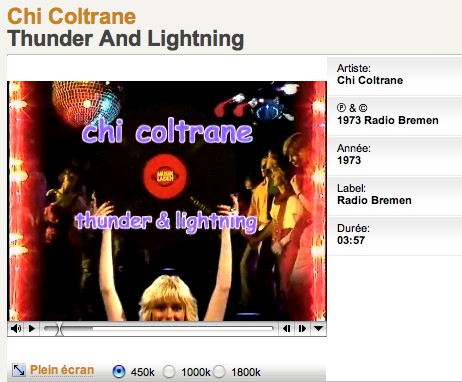Screen dimensions: 462x382
Task: Play the Thunder And Lightning video
Action: (32, 329)
